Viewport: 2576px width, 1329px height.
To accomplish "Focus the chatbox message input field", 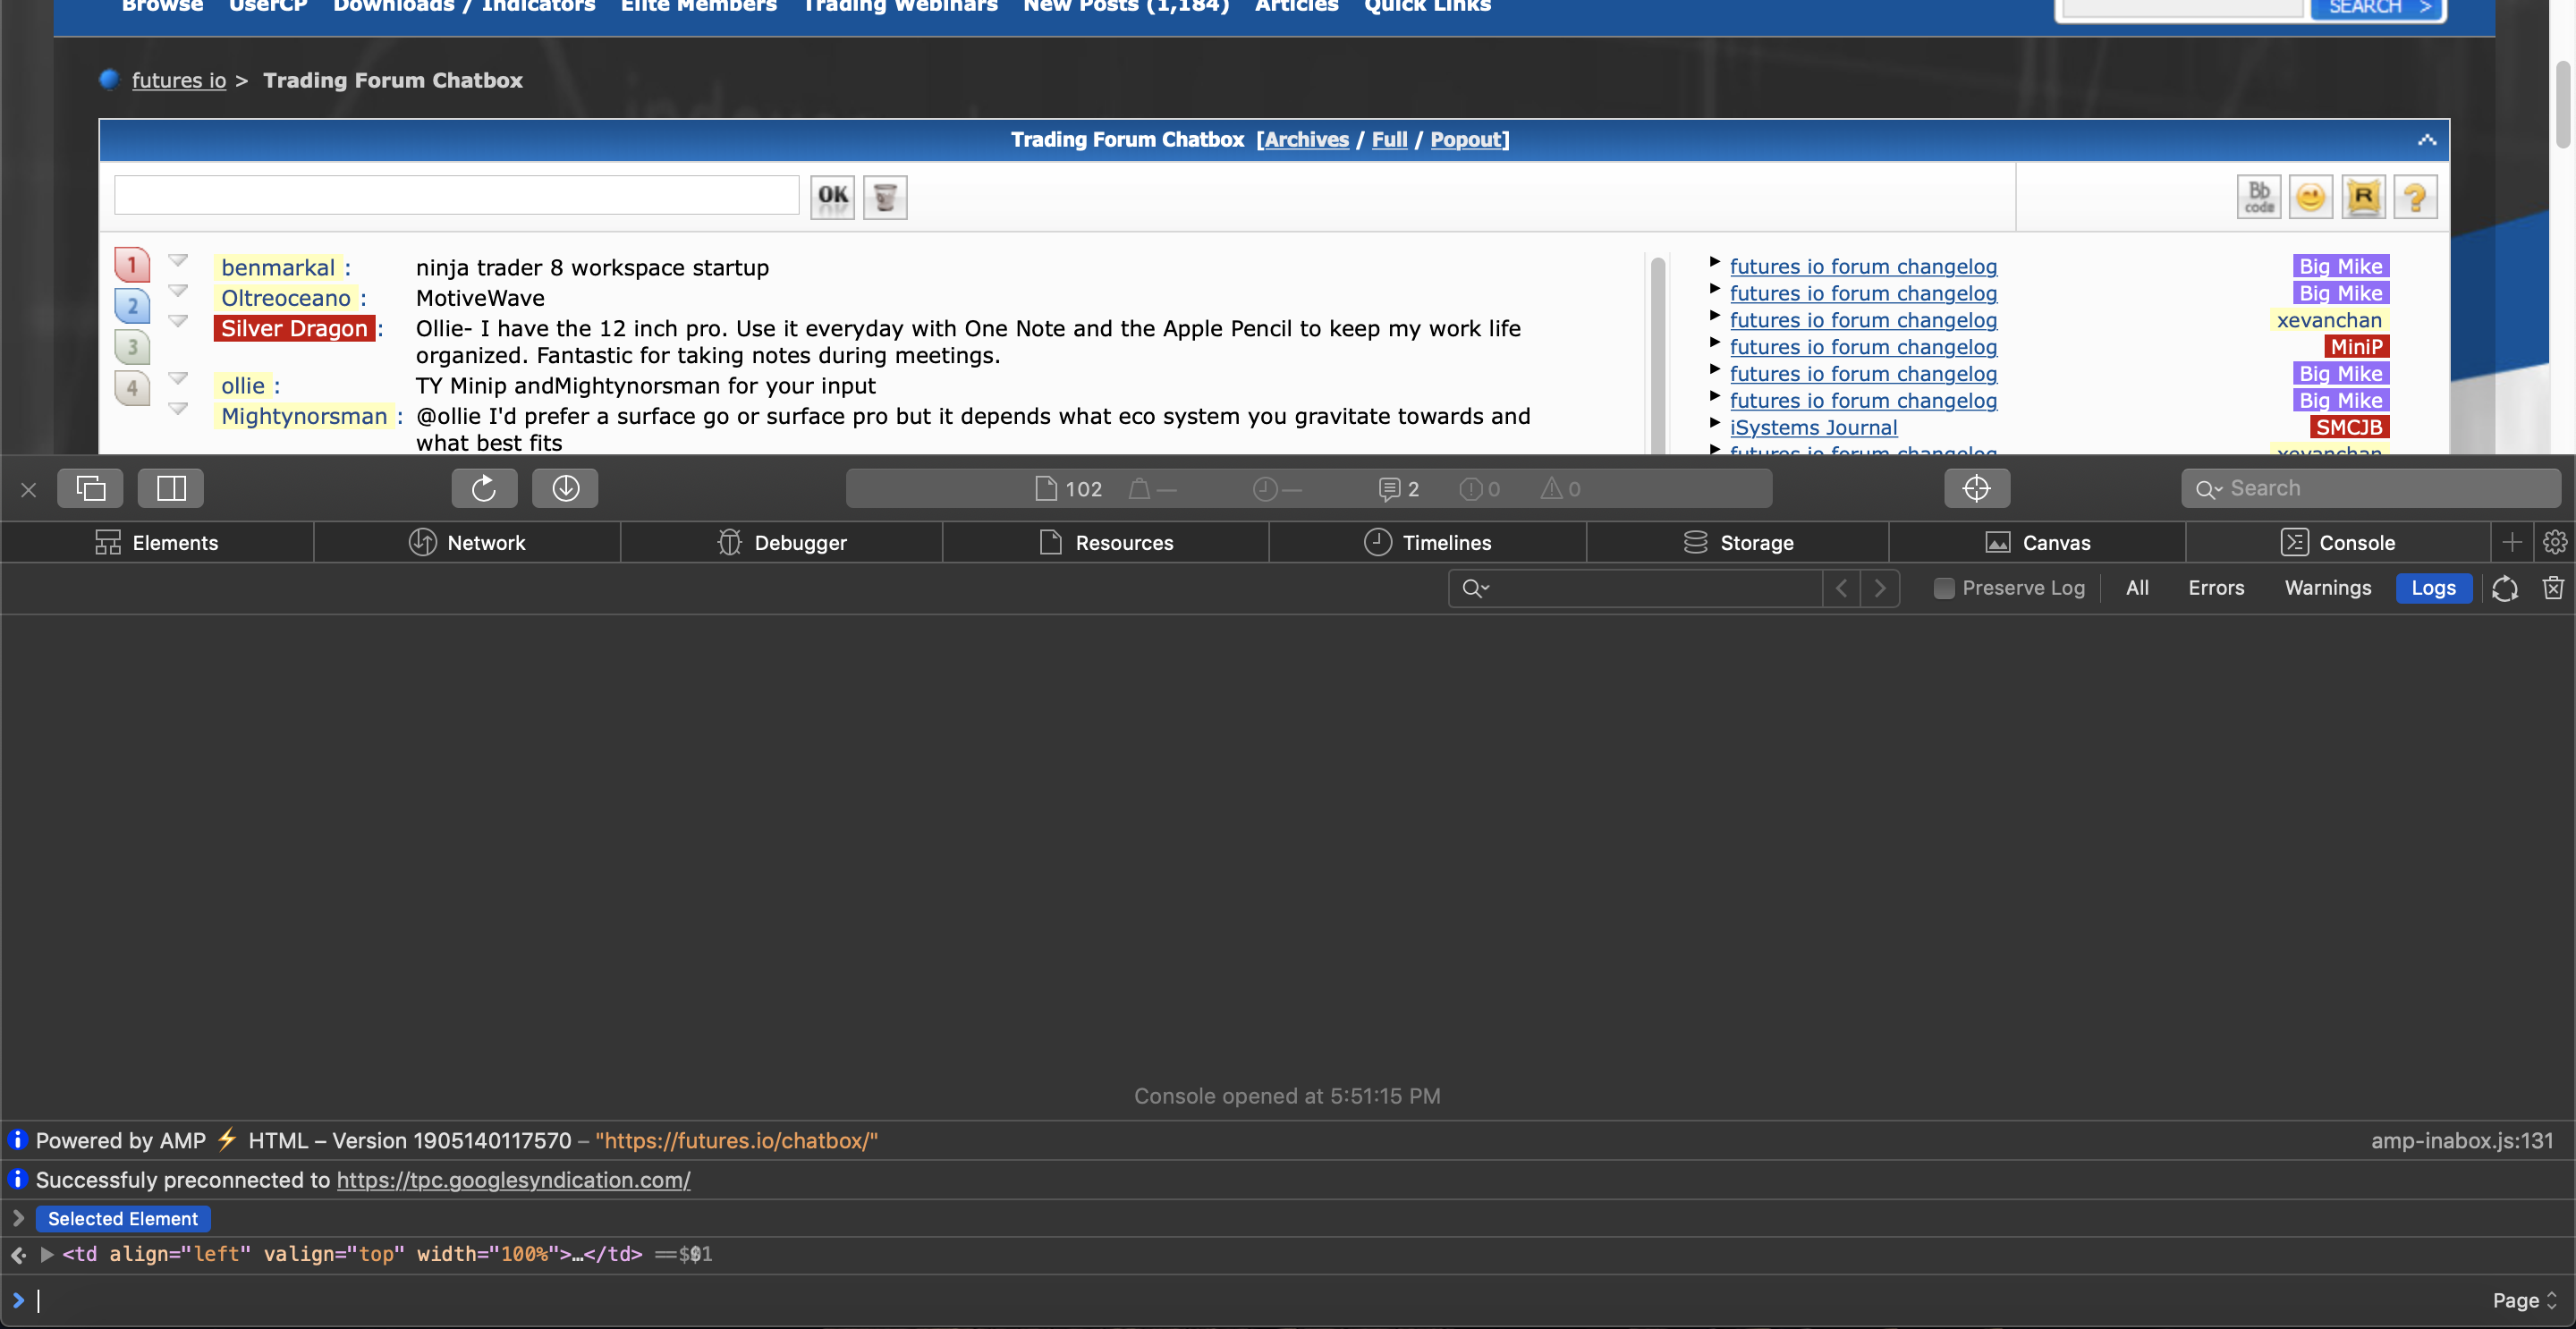I will 456,195.
